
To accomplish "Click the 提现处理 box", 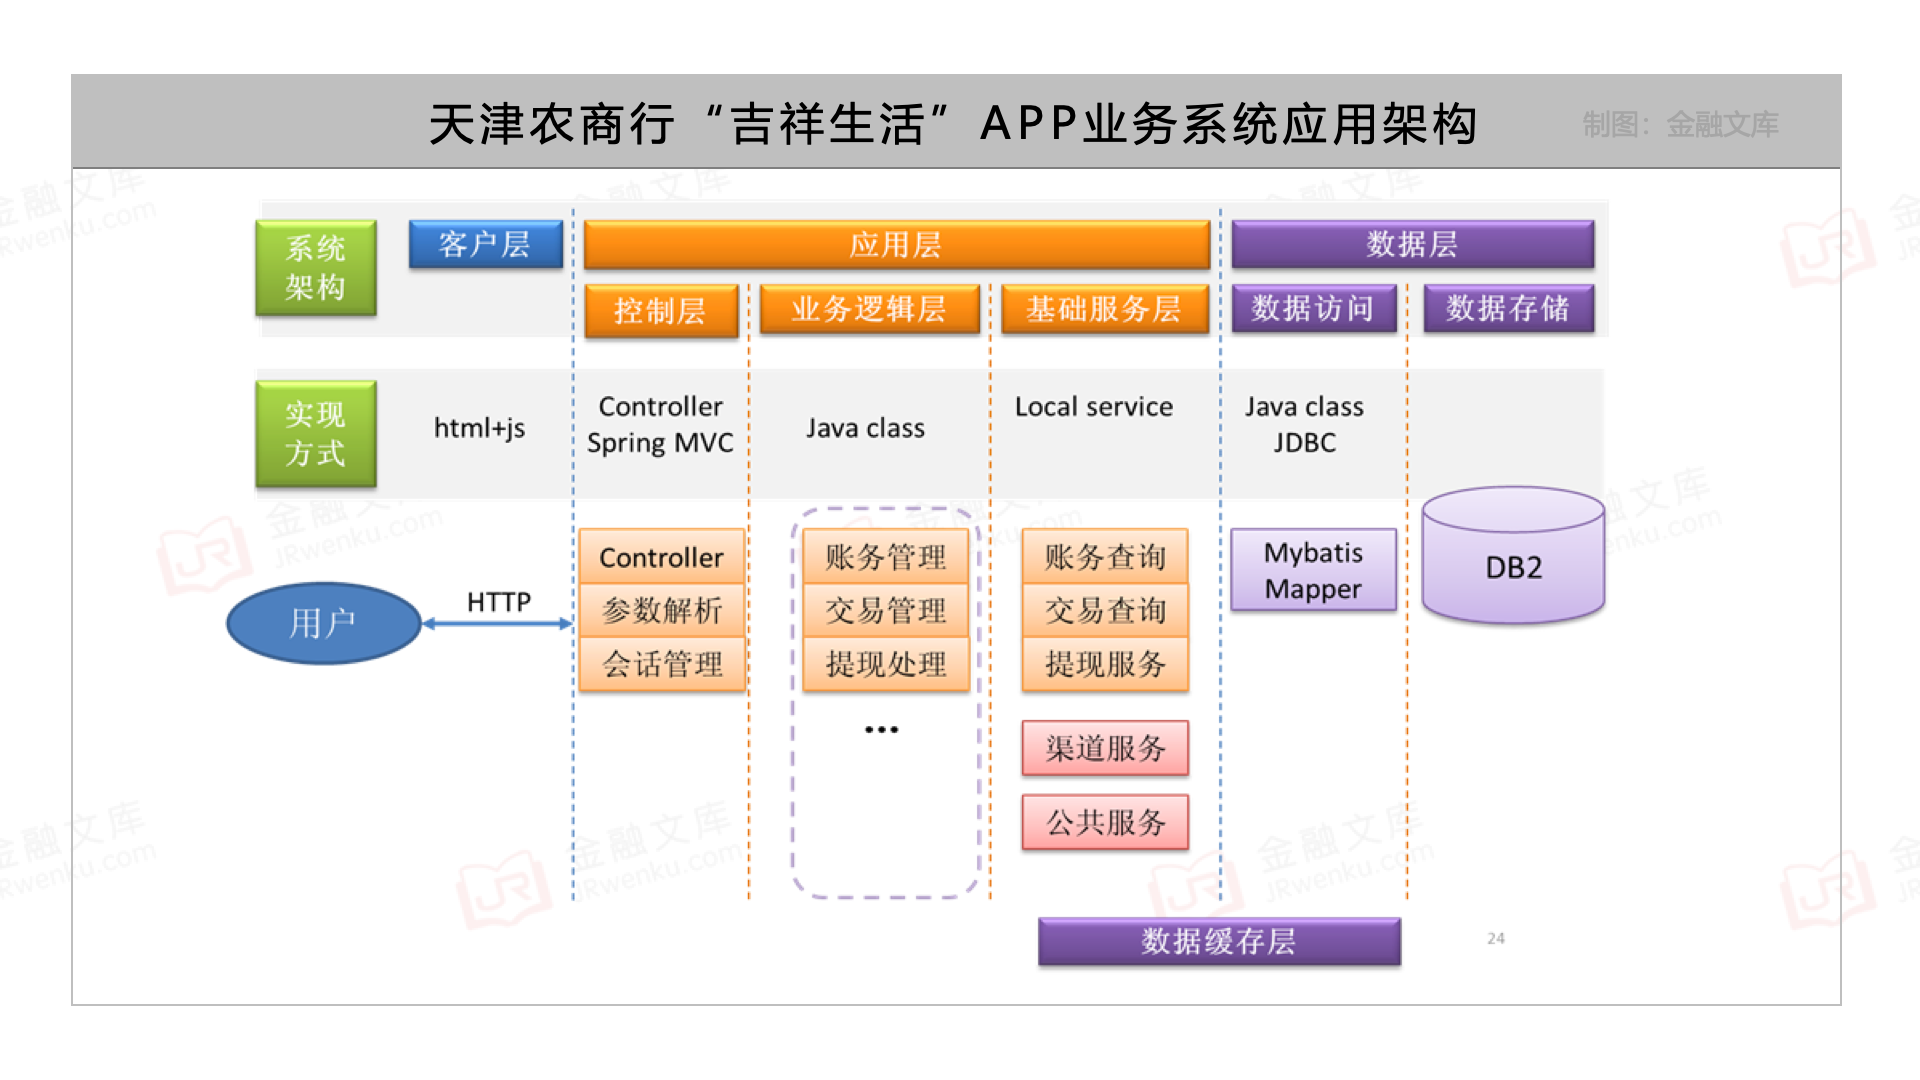I will (886, 664).
